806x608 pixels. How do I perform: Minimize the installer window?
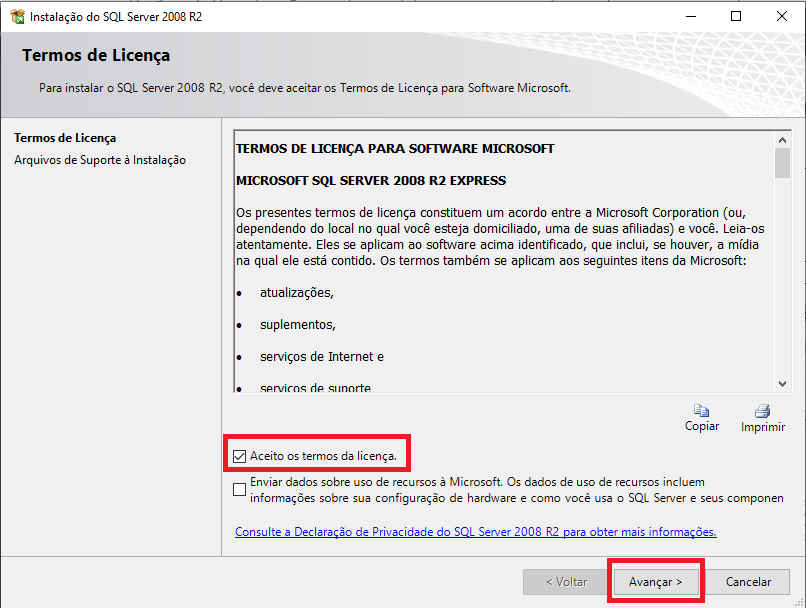(x=691, y=16)
